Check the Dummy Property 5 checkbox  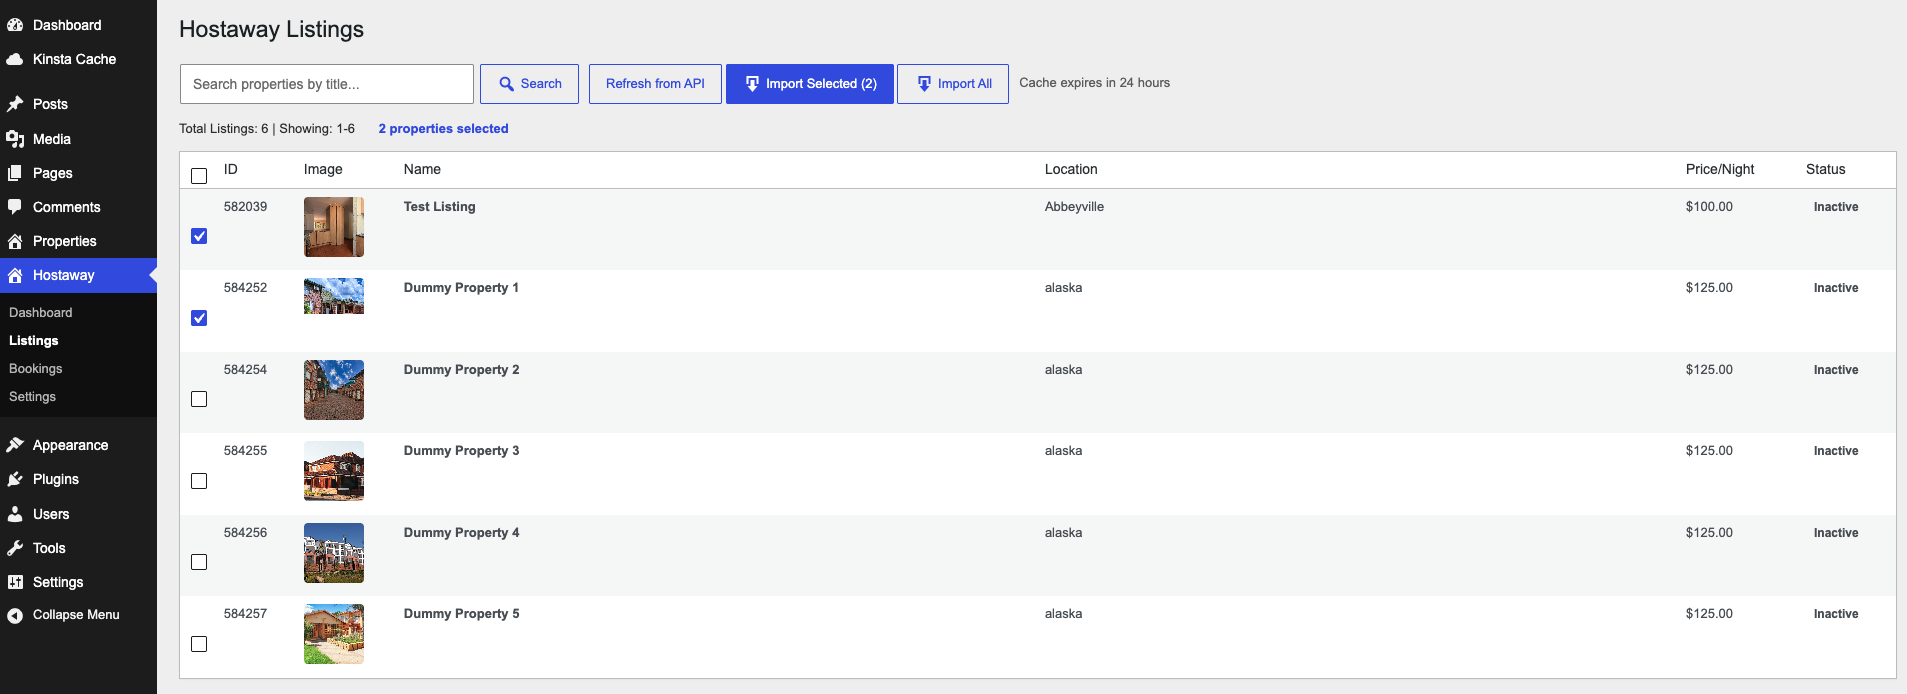click(199, 644)
